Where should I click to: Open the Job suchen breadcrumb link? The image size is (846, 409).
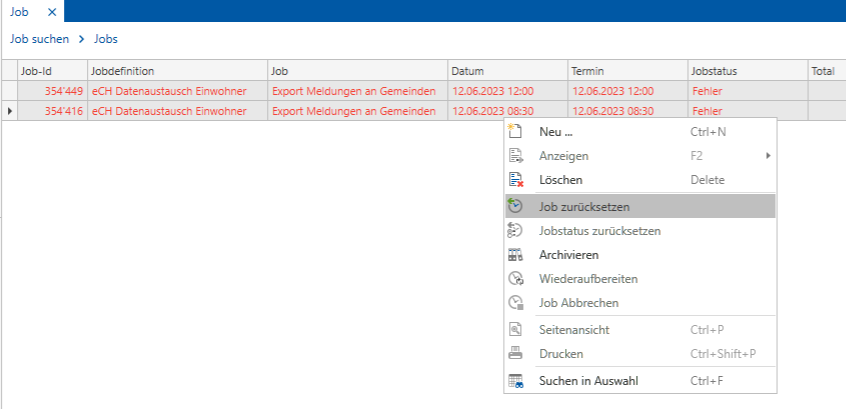click(39, 39)
